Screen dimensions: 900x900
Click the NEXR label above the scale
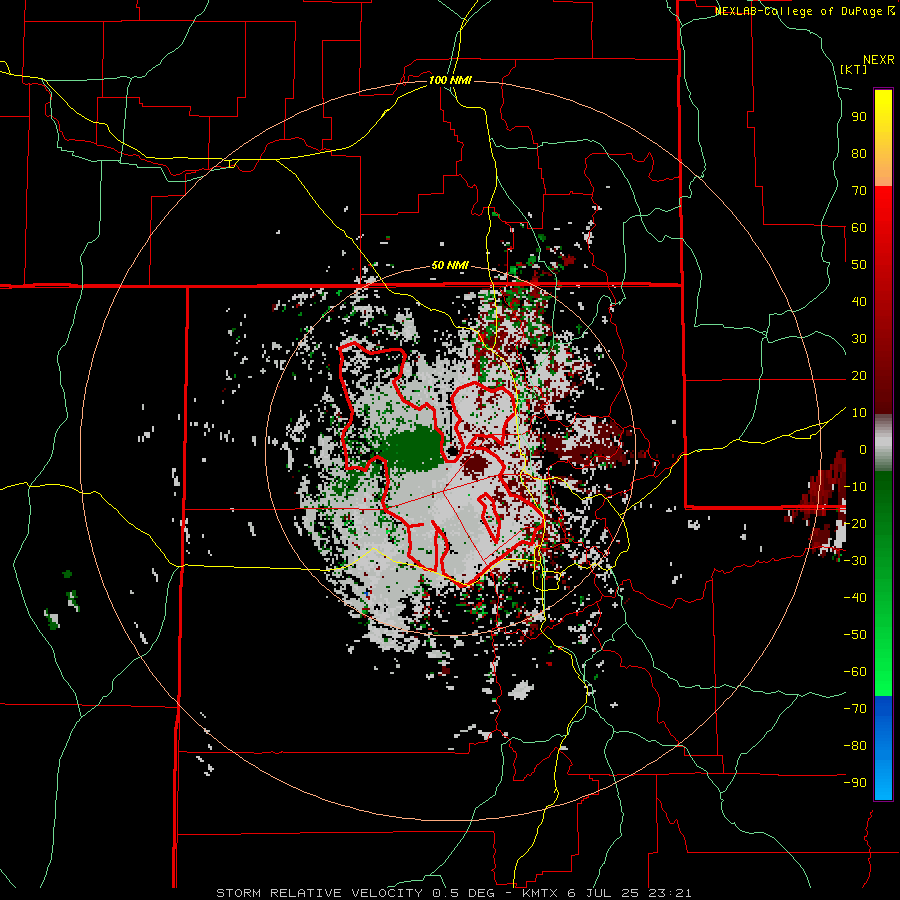(x=878, y=60)
